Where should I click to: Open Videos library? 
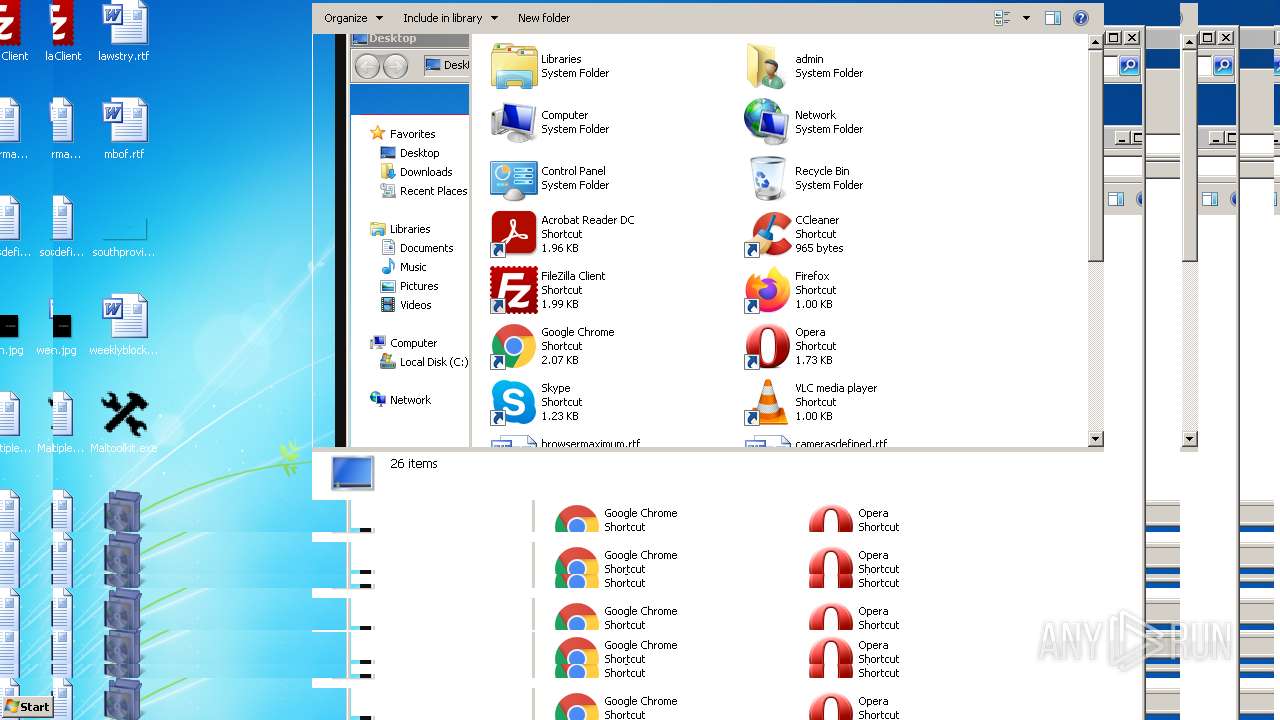[415, 305]
